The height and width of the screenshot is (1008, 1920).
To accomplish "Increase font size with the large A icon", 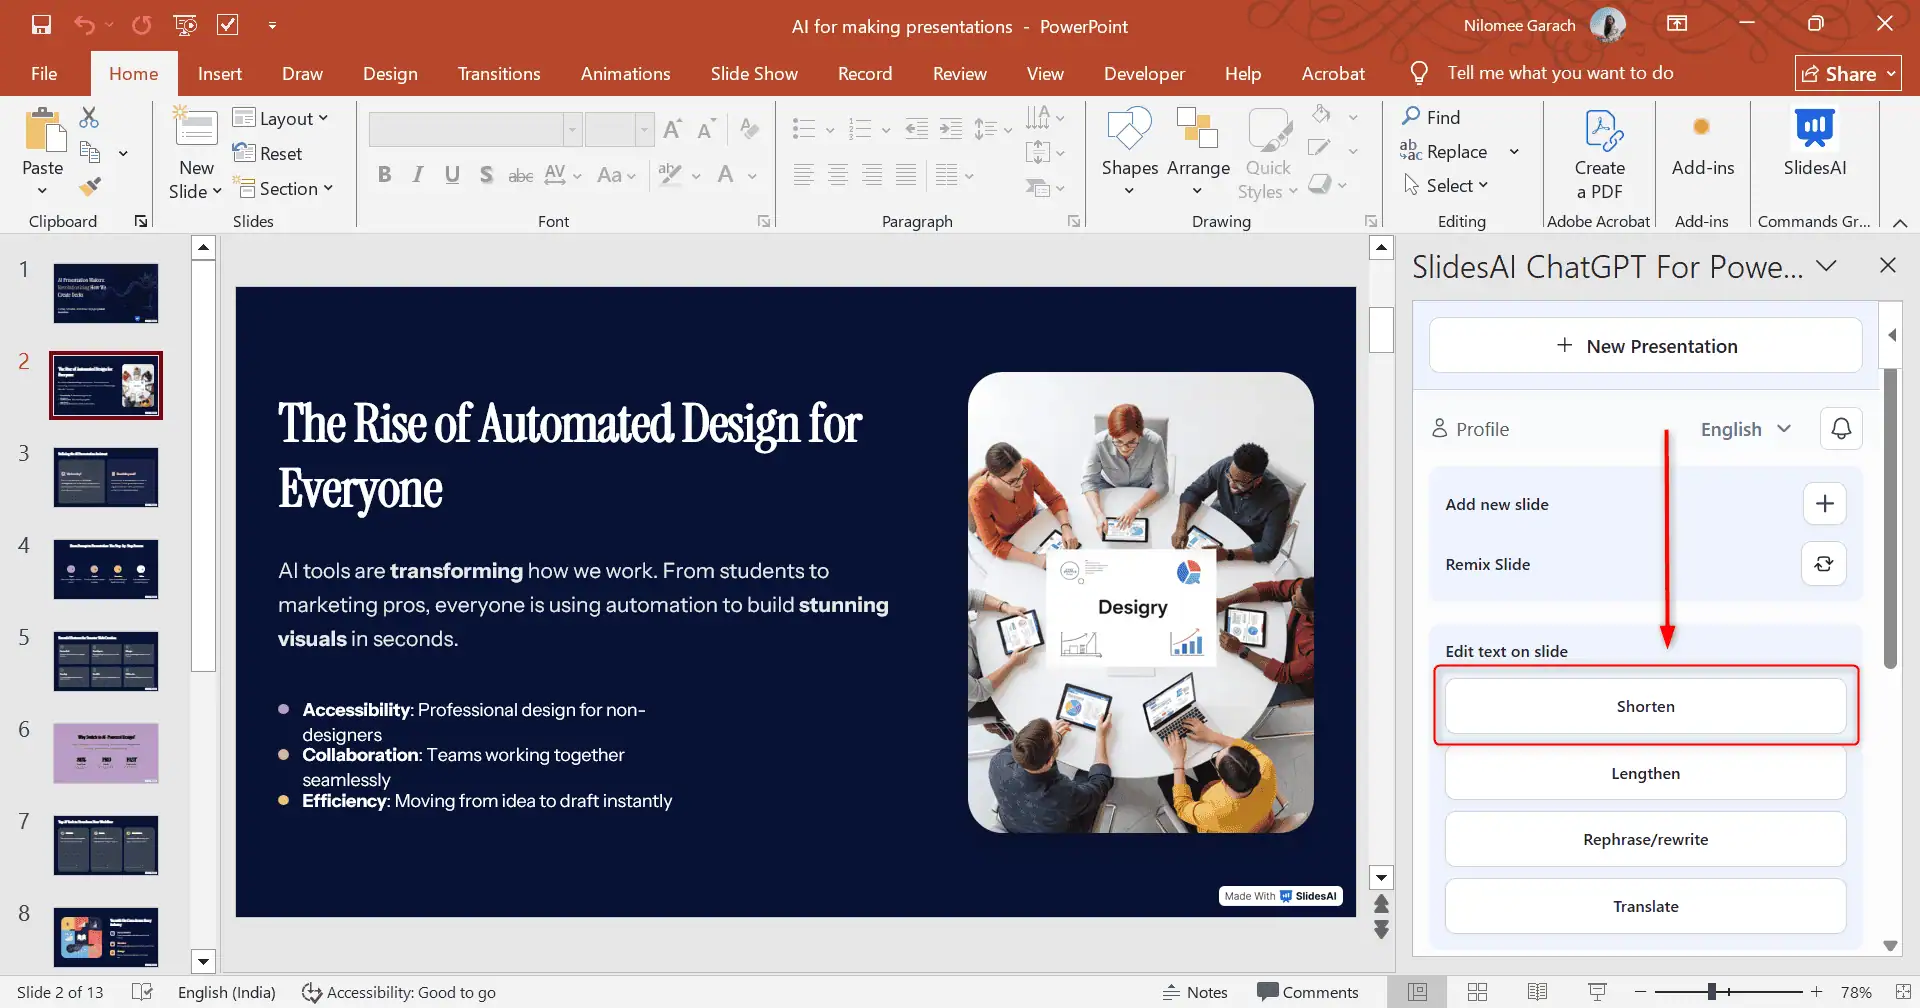I will [673, 129].
